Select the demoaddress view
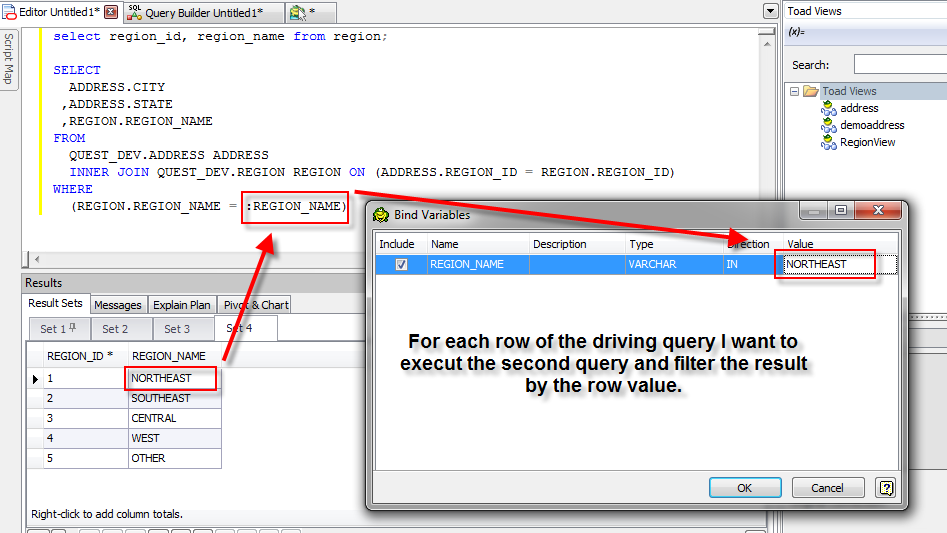Image resolution: width=947 pixels, height=533 pixels. (x=872, y=125)
